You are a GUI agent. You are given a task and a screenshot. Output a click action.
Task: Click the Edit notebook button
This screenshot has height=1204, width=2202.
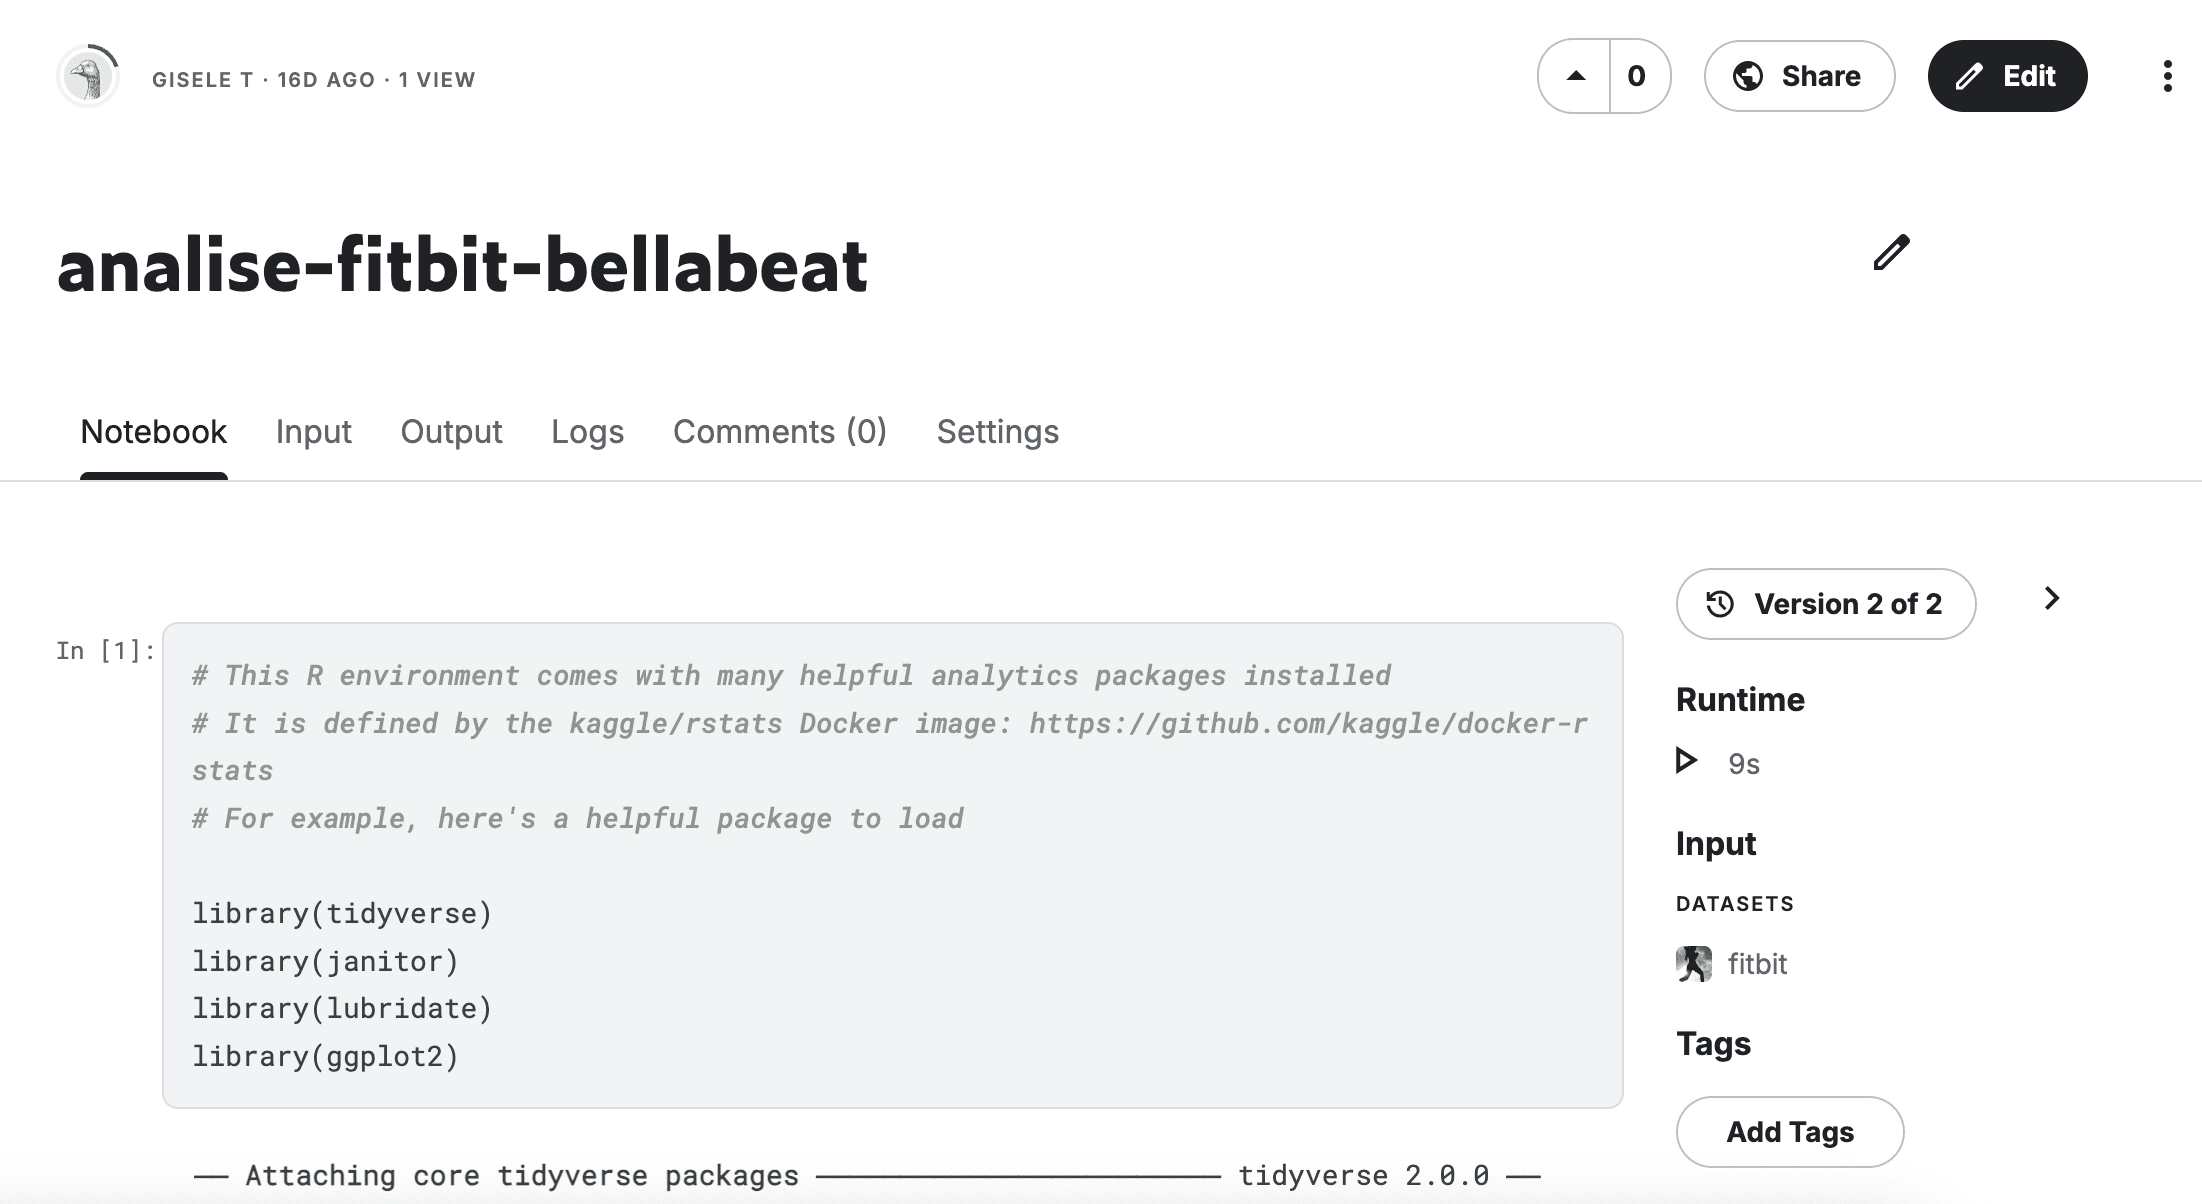tap(2007, 76)
